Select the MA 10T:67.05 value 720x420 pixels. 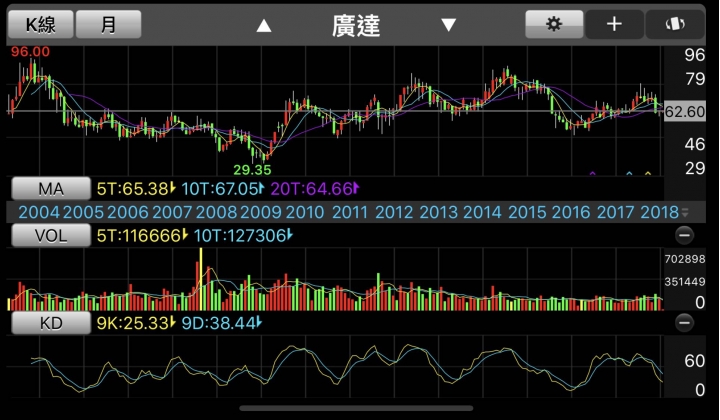click(223, 189)
